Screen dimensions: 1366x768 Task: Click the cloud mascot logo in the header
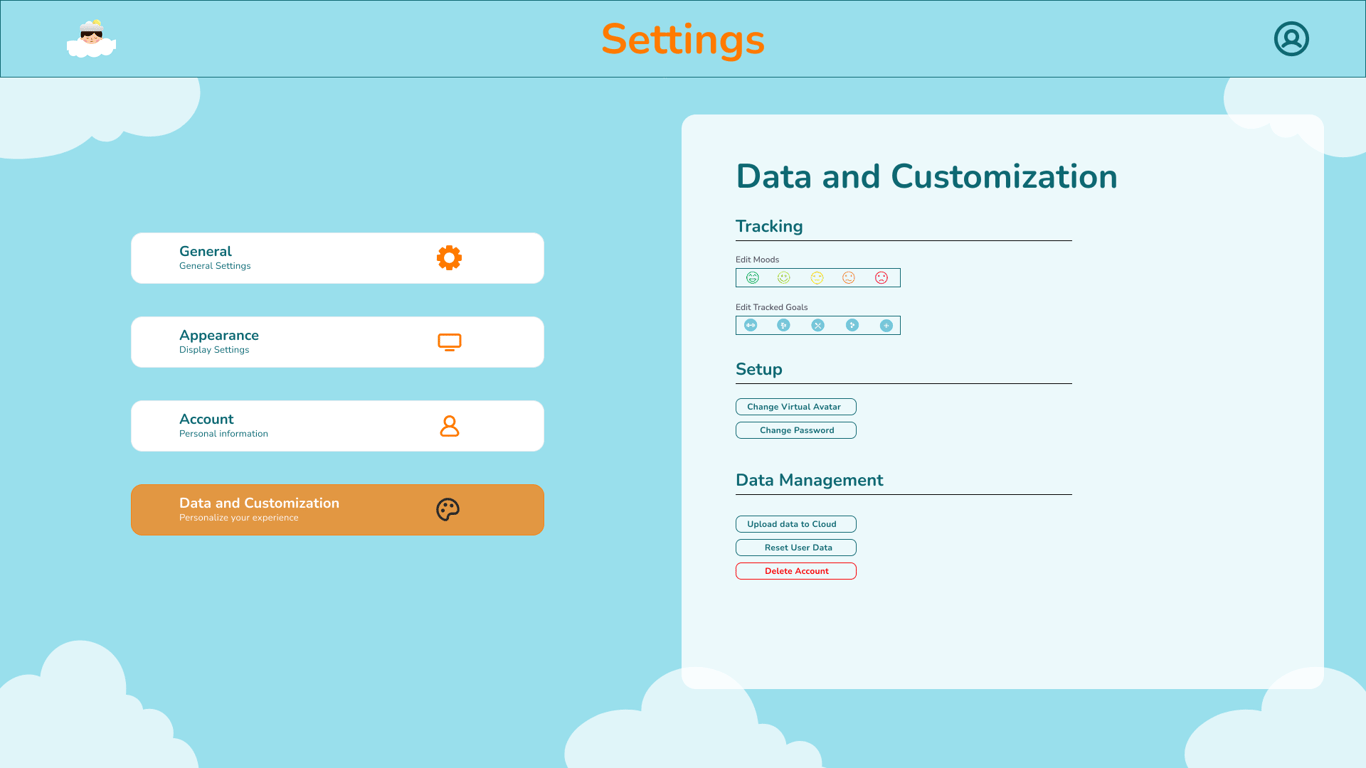[91, 39]
